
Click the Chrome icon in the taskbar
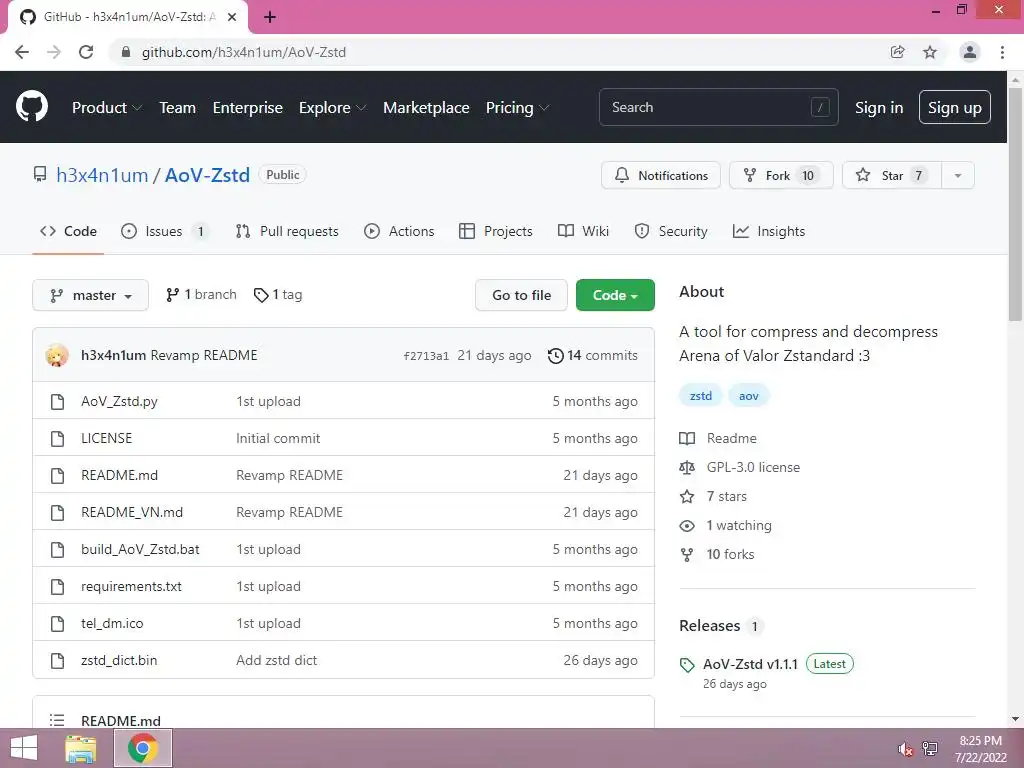(x=143, y=748)
